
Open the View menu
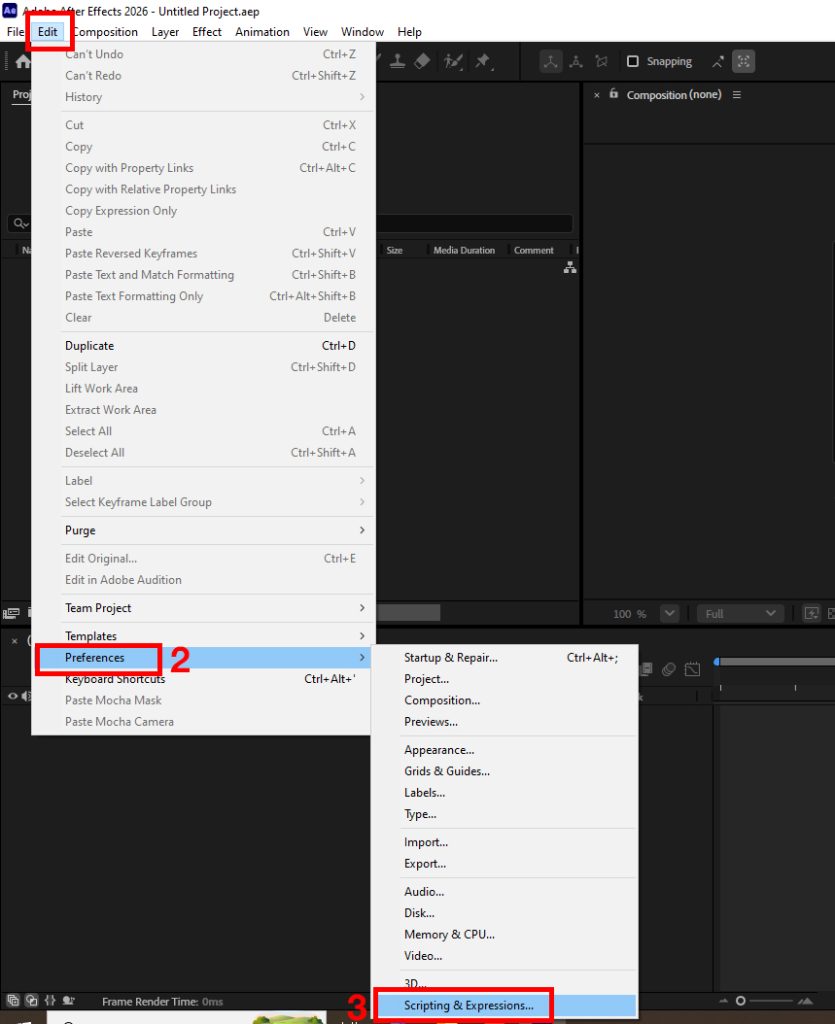pyautogui.click(x=315, y=31)
